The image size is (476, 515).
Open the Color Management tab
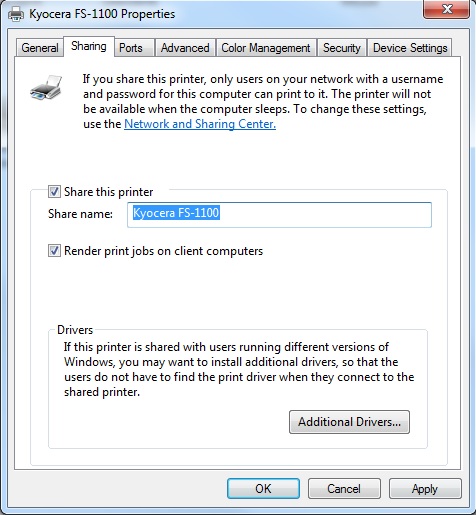[266, 48]
